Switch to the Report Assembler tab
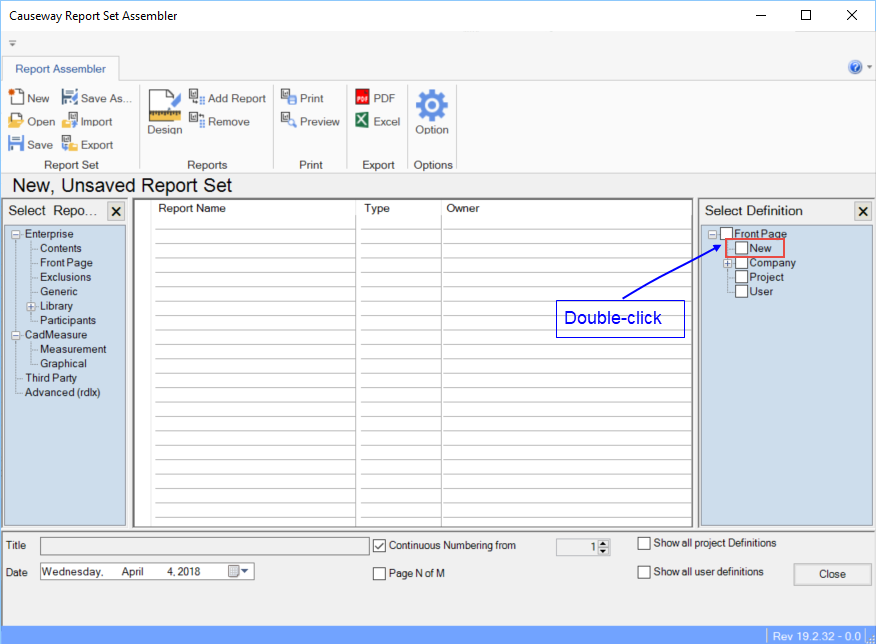This screenshot has height=644, width=876. click(60, 69)
